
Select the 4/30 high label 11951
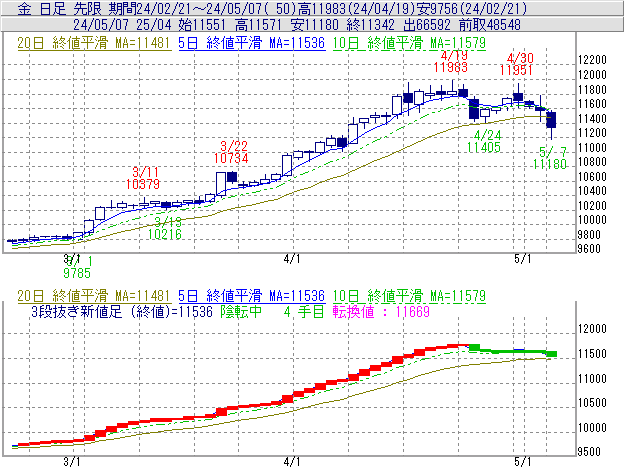(x=526, y=72)
